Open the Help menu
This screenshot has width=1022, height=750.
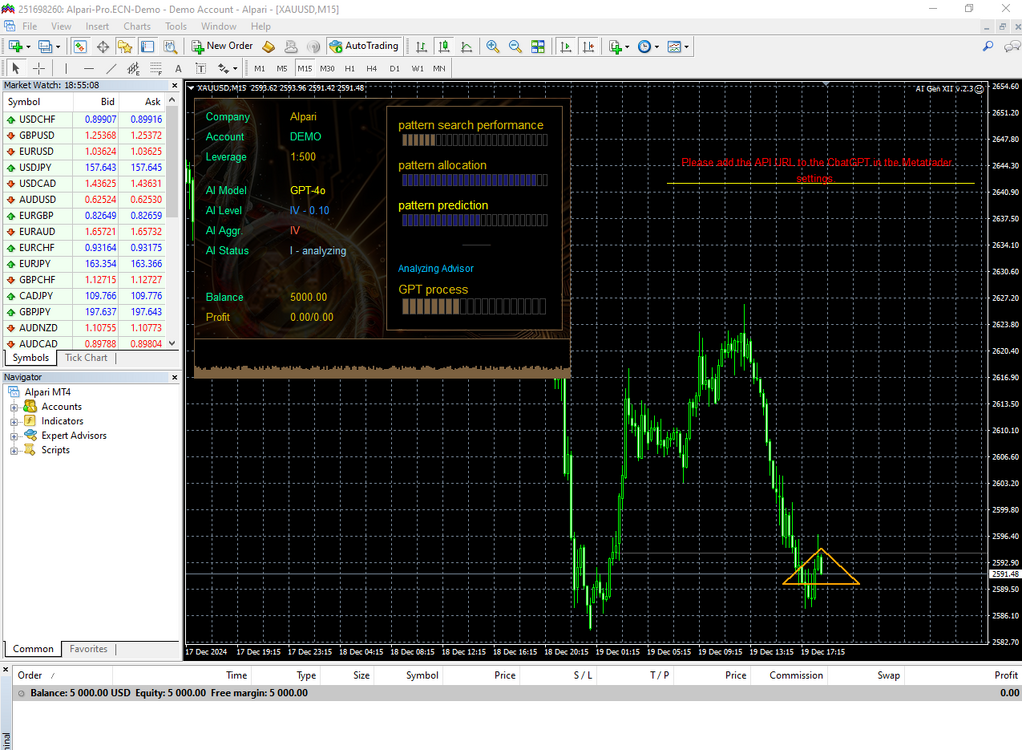click(x=261, y=26)
